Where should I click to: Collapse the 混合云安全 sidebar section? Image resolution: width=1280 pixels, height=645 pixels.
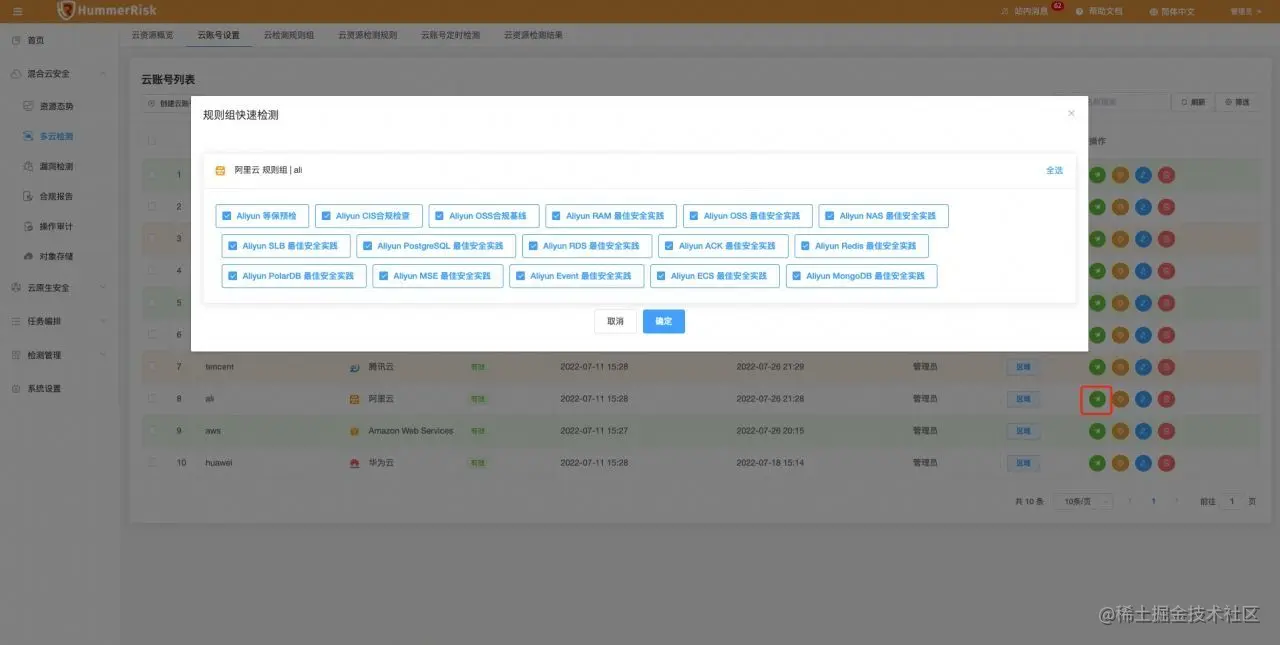(104, 73)
